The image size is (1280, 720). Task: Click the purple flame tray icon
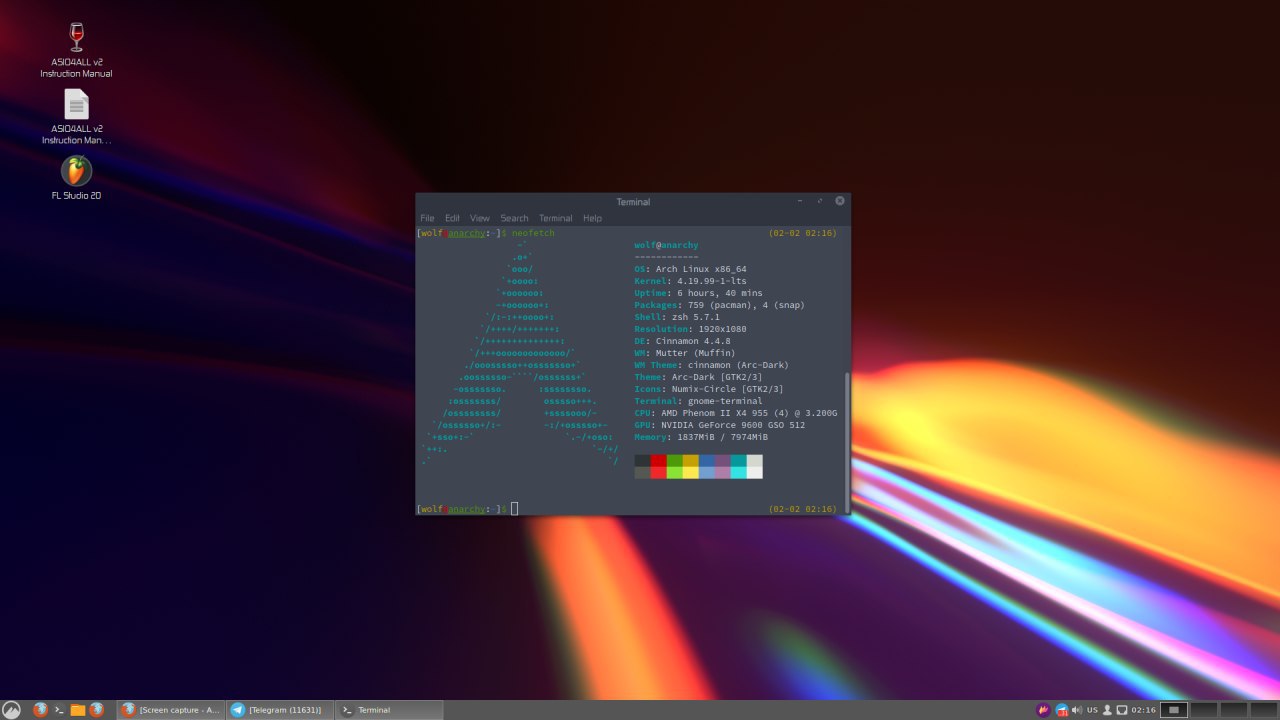pyautogui.click(x=1043, y=710)
